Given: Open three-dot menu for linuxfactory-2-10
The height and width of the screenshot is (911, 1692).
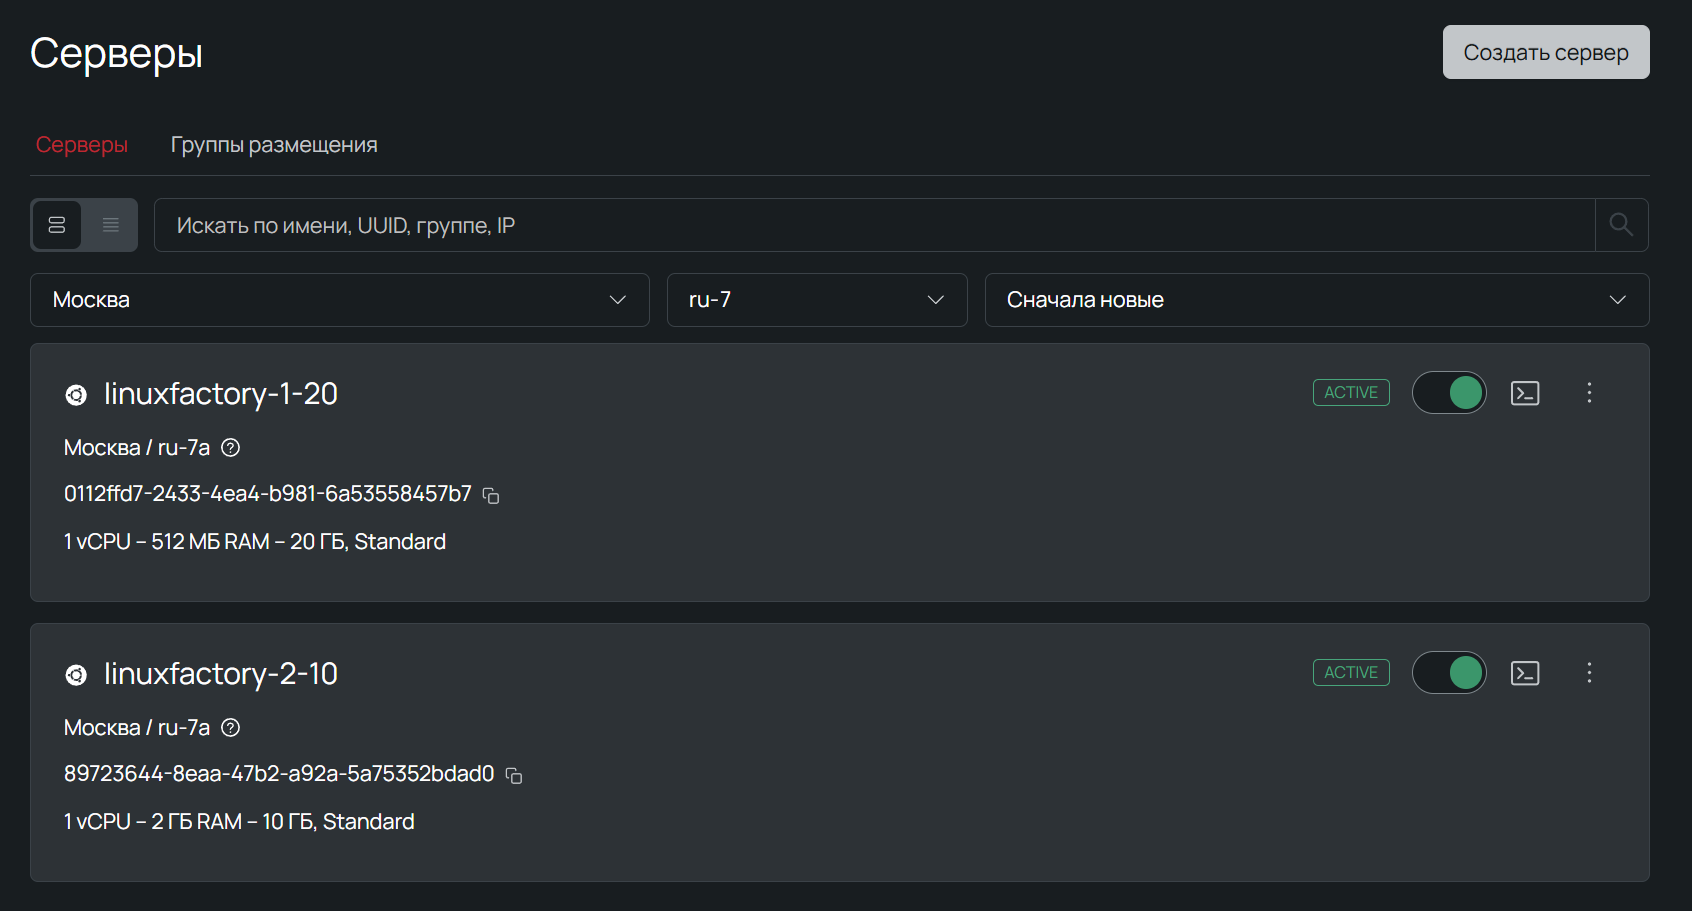Looking at the screenshot, I should tap(1588, 673).
